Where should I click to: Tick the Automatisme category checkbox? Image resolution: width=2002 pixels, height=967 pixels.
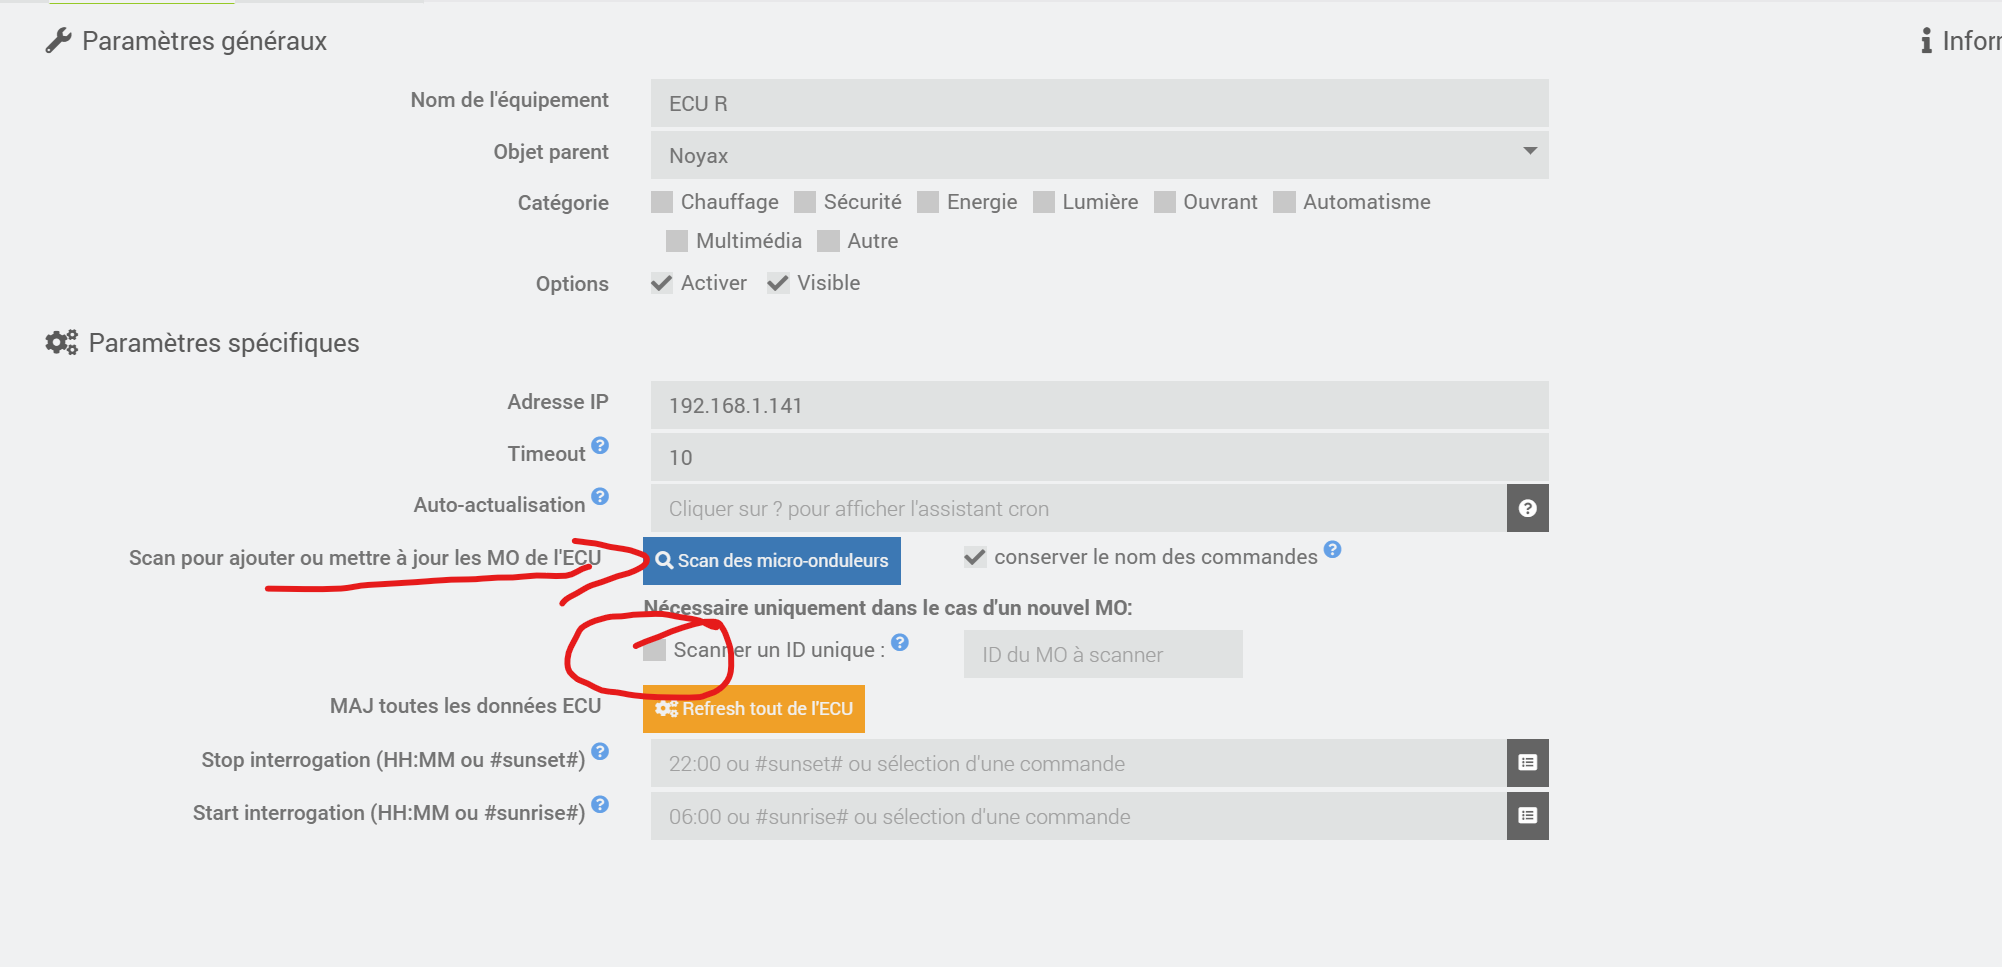(x=1284, y=202)
